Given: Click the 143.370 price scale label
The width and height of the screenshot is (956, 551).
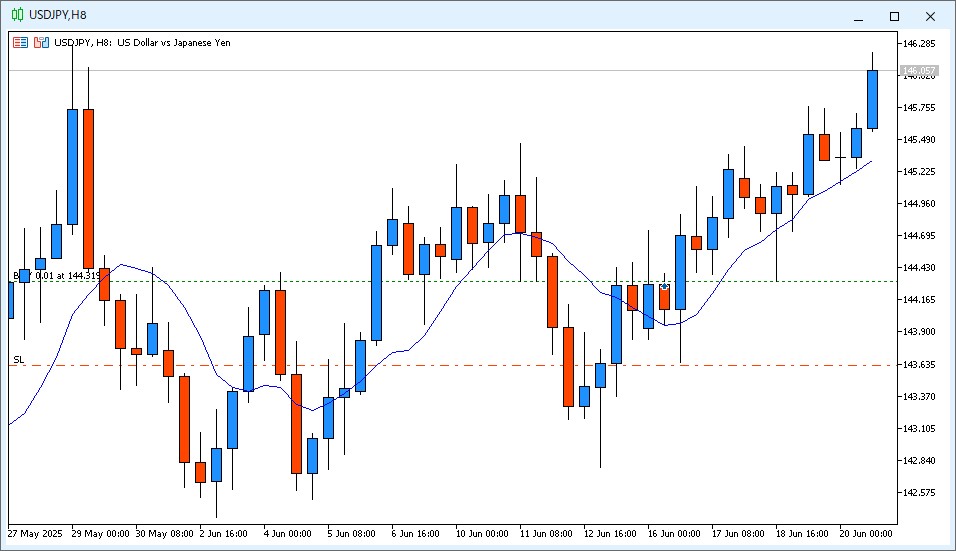Looking at the screenshot, I should click(x=919, y=396).
